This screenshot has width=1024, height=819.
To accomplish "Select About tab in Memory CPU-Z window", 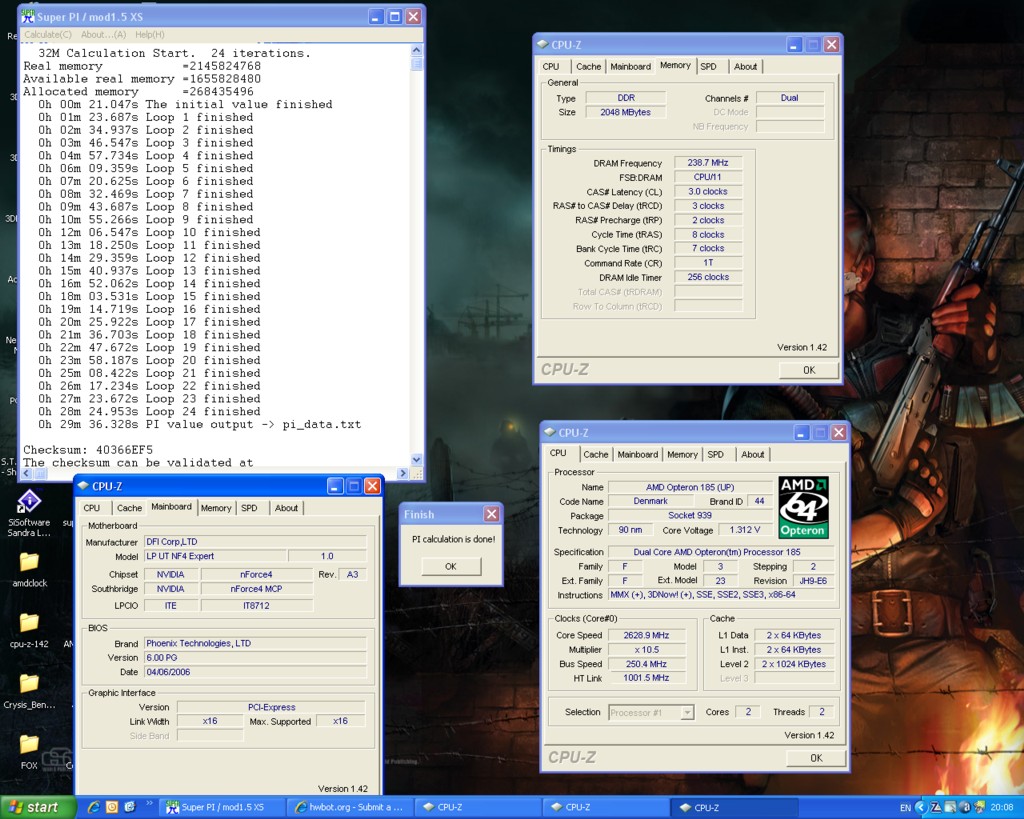I will tap(745, 67).
